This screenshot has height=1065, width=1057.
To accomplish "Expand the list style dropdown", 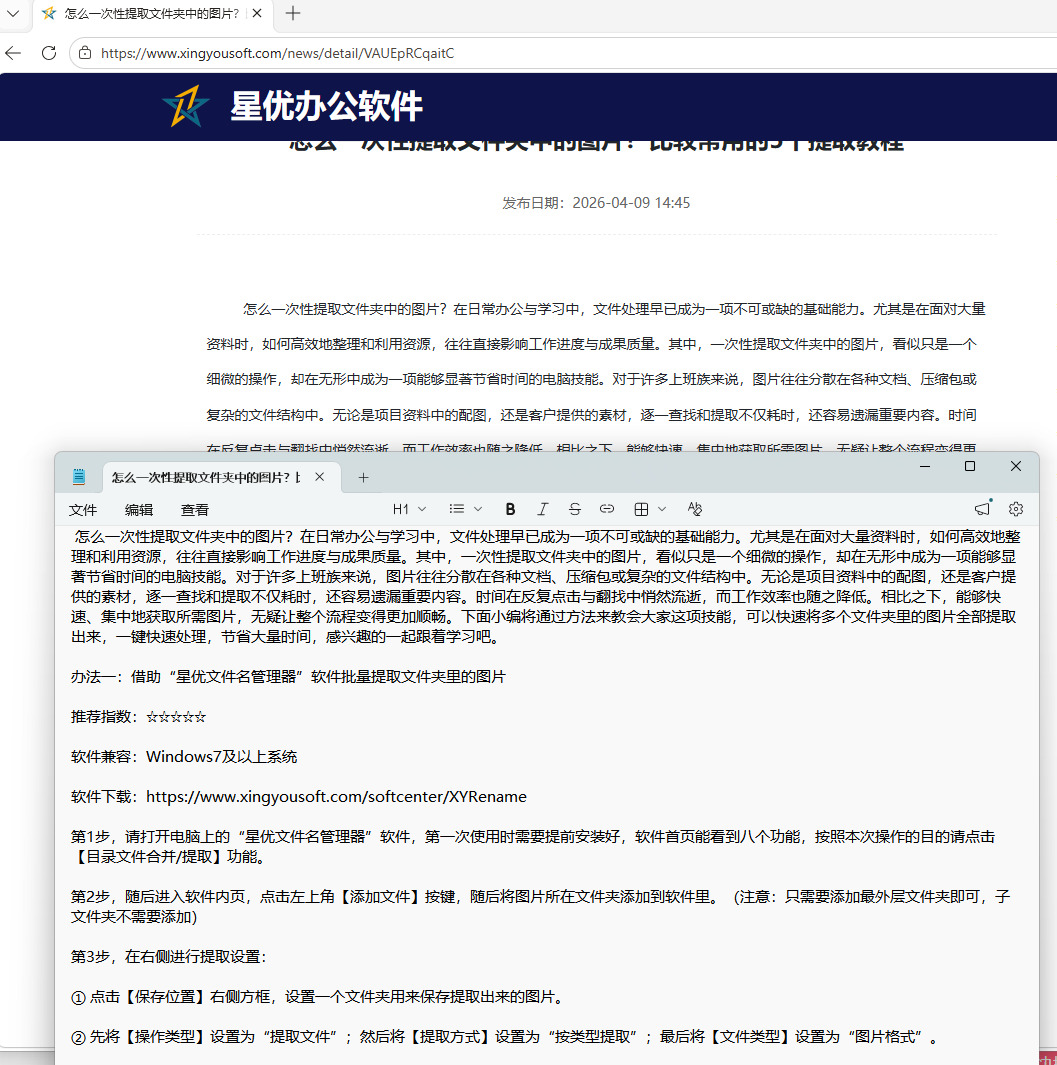I will coord(465,509).
